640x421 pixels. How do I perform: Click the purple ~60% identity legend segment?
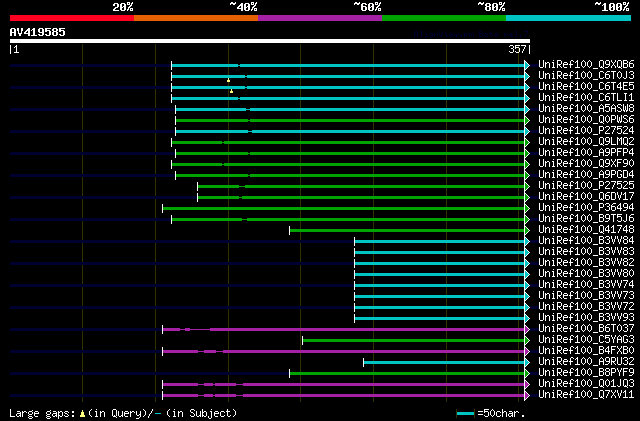pyautogui.click(x=320, y=18)
